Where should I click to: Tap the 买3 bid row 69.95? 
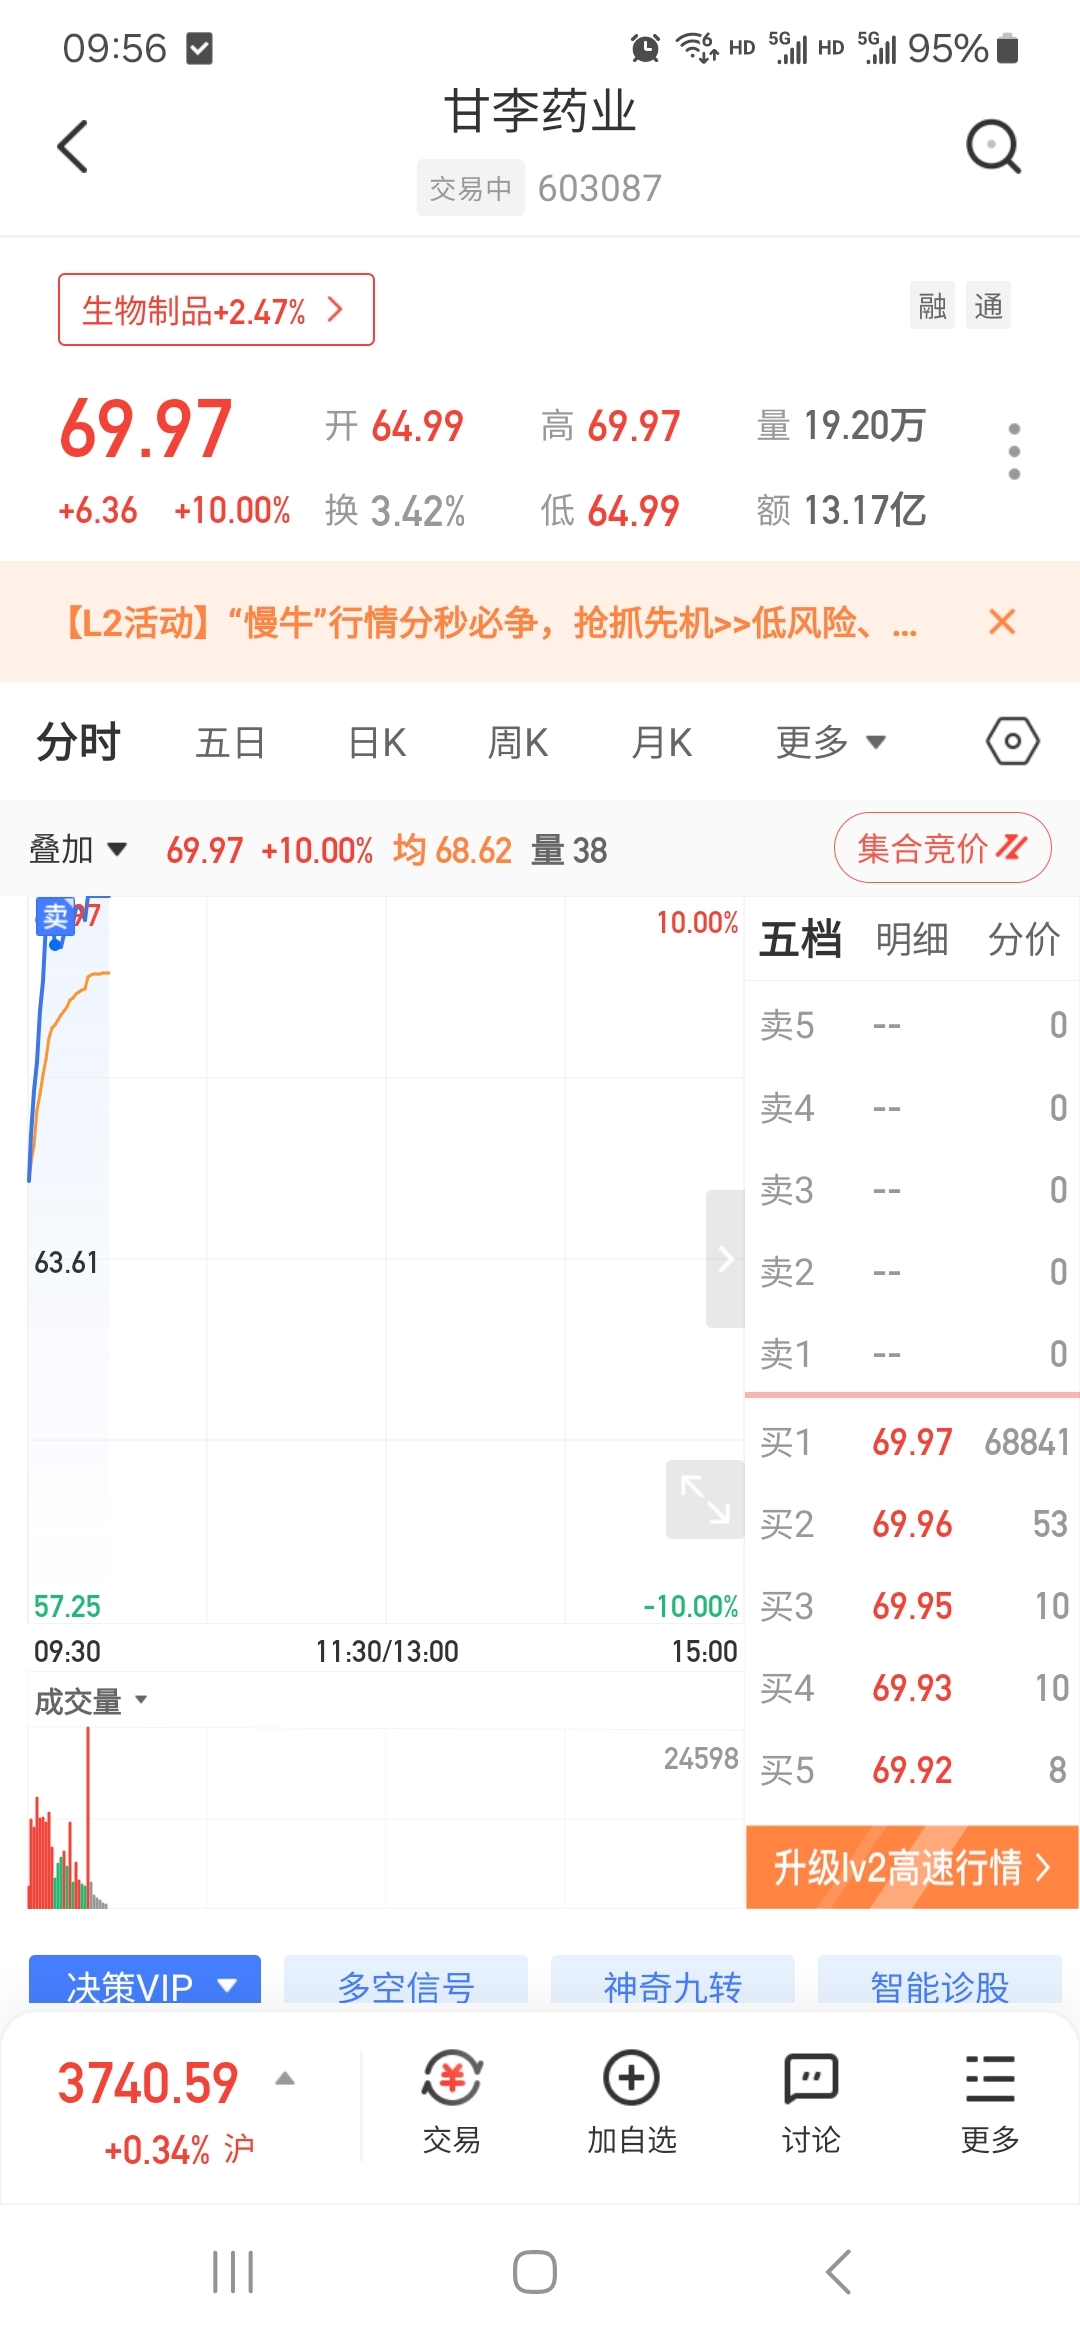coord(913,1606)
